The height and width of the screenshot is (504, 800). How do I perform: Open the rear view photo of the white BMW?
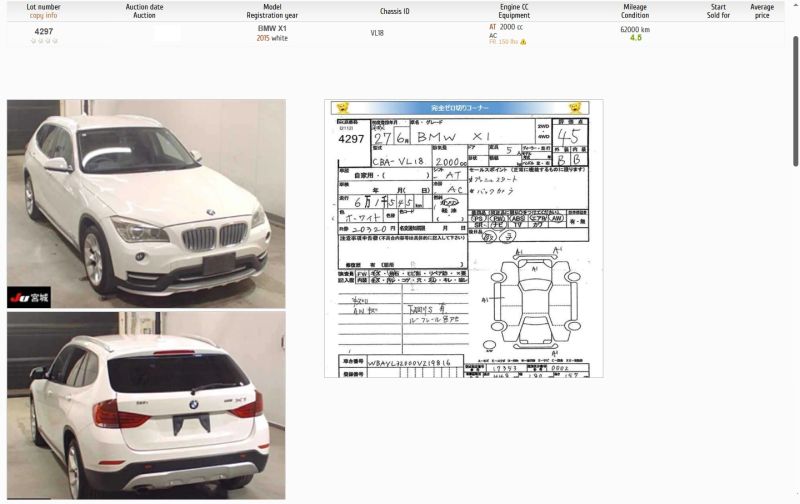(146, 405)
